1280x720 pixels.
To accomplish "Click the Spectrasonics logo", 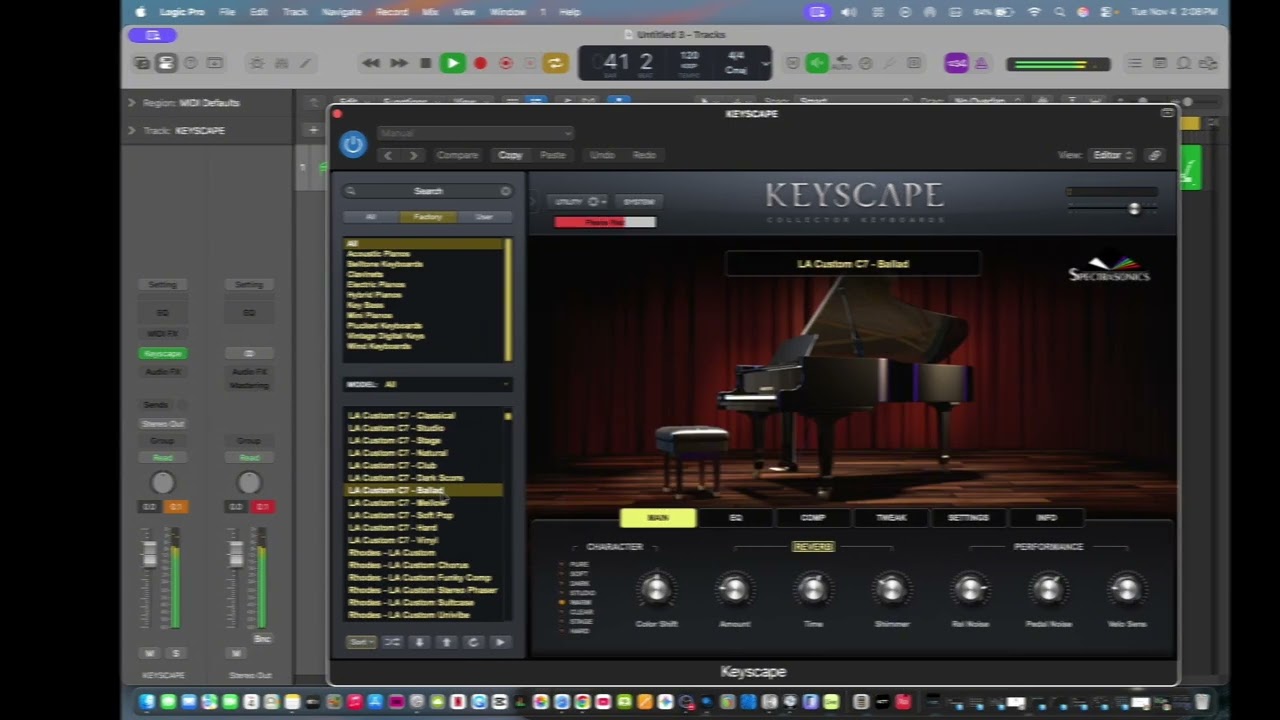I will coord(1110,269).
